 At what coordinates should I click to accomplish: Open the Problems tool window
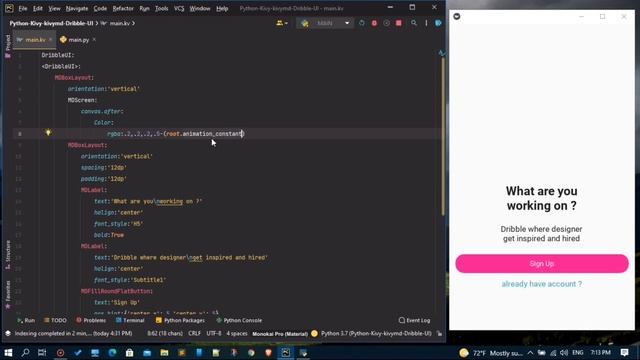(91, 320)
